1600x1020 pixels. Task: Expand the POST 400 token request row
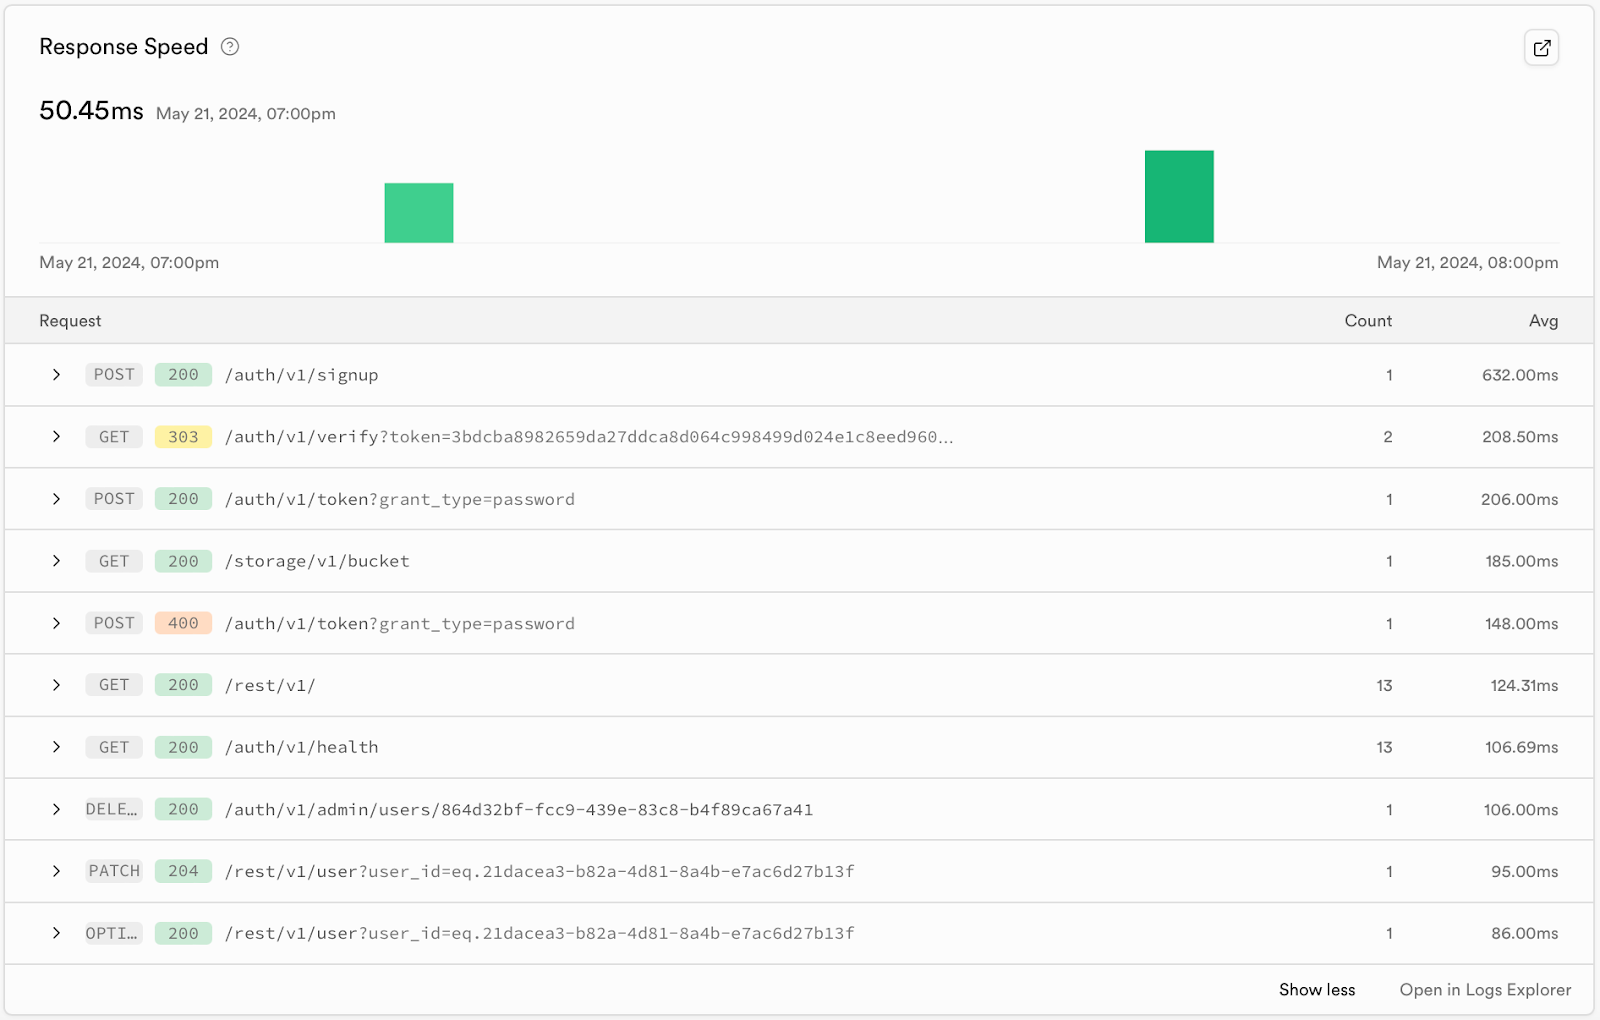(57, 623)
